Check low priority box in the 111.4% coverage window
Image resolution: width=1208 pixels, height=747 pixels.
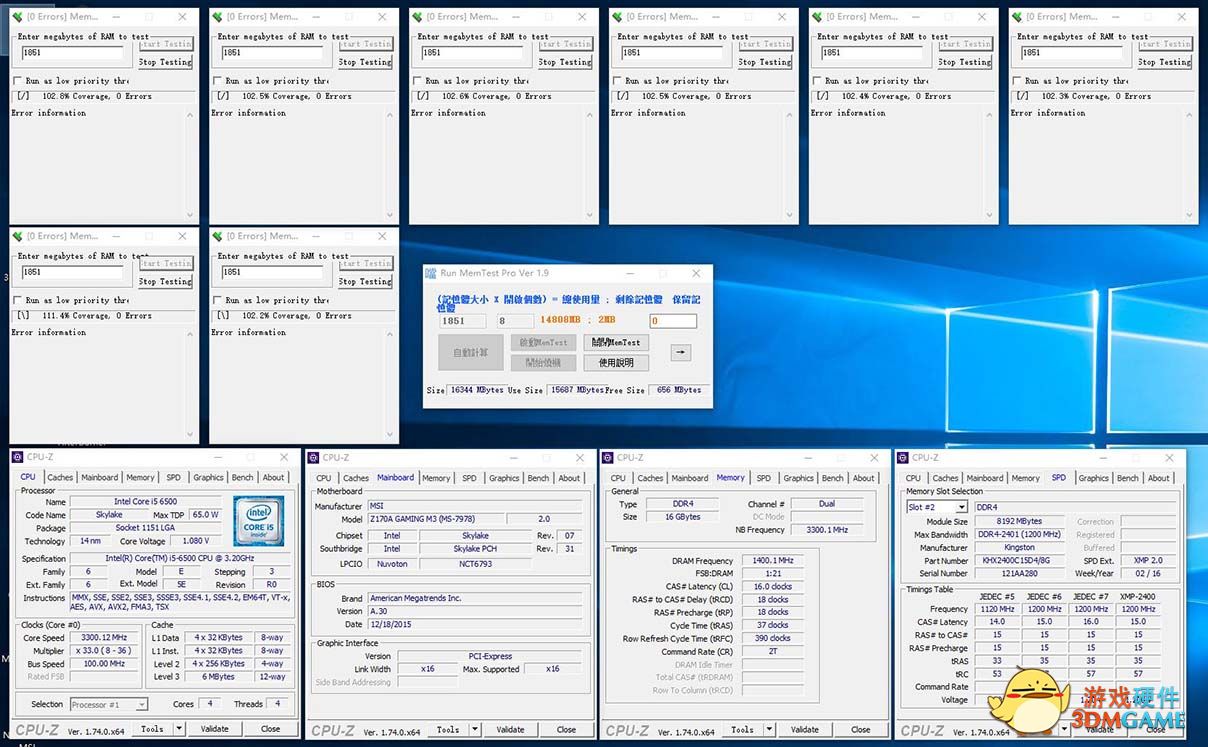pyautogui.click(x=18, y=300)
